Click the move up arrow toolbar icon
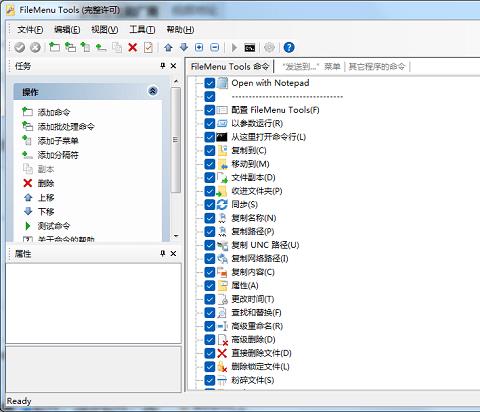This screenshot has width=480, height=412. click(168, 47)
